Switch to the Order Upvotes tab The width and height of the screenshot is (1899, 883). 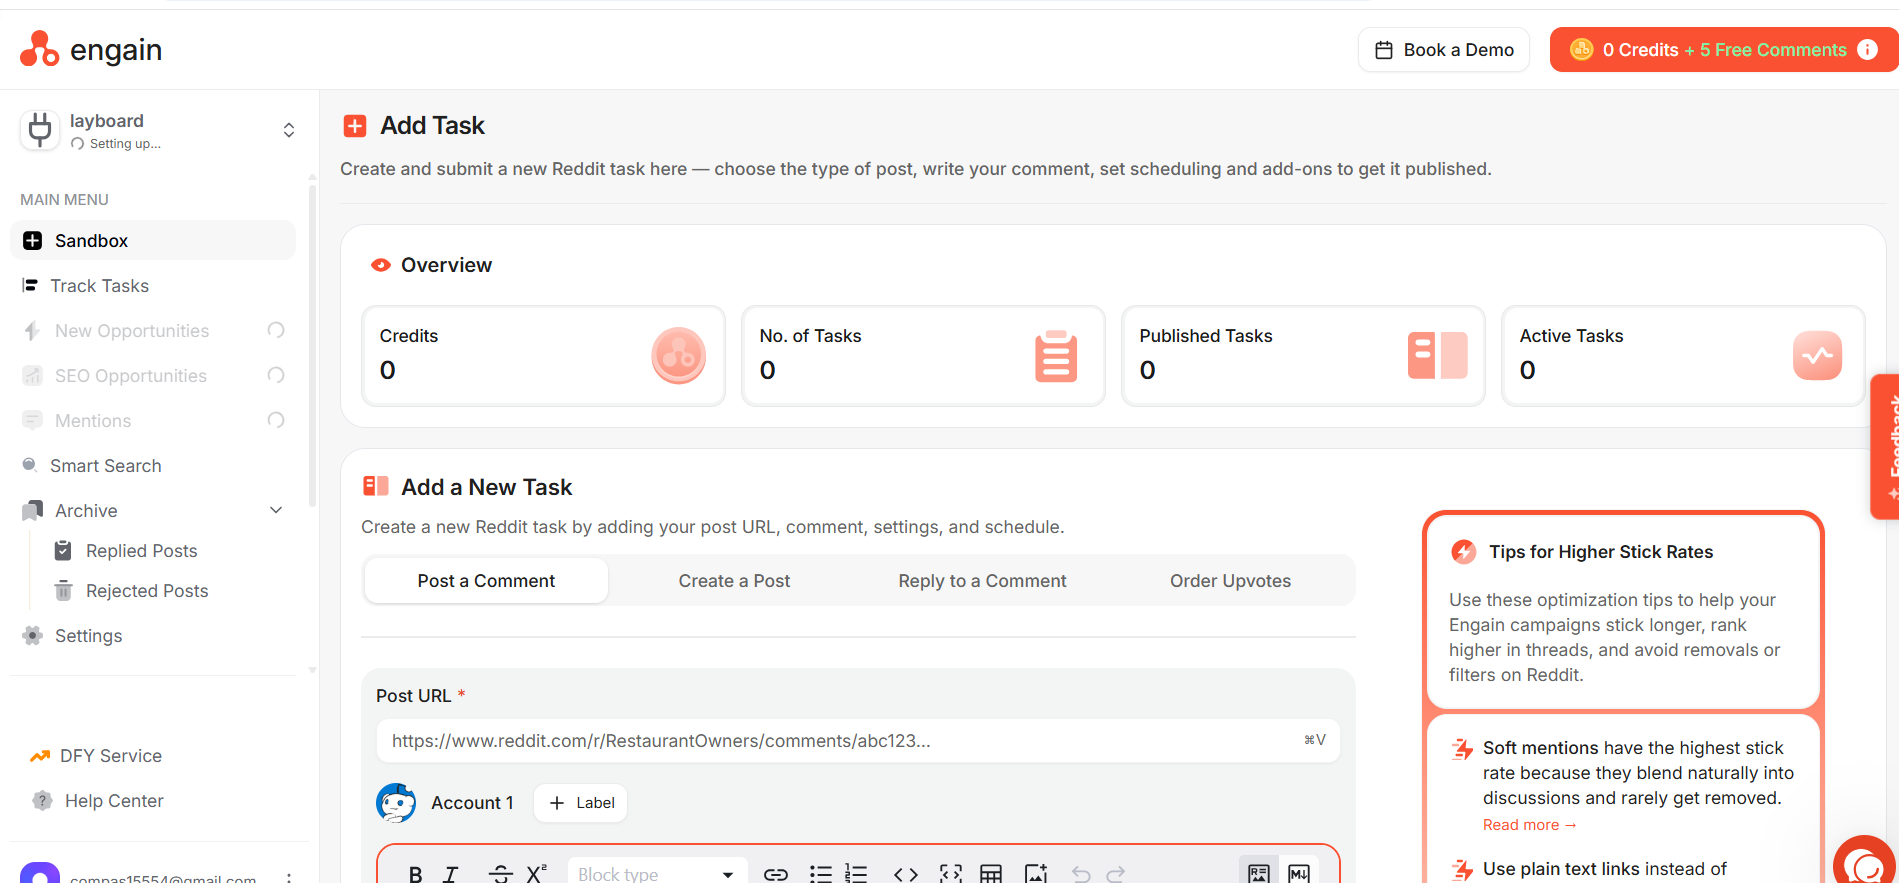click(x=1230, y=581)
